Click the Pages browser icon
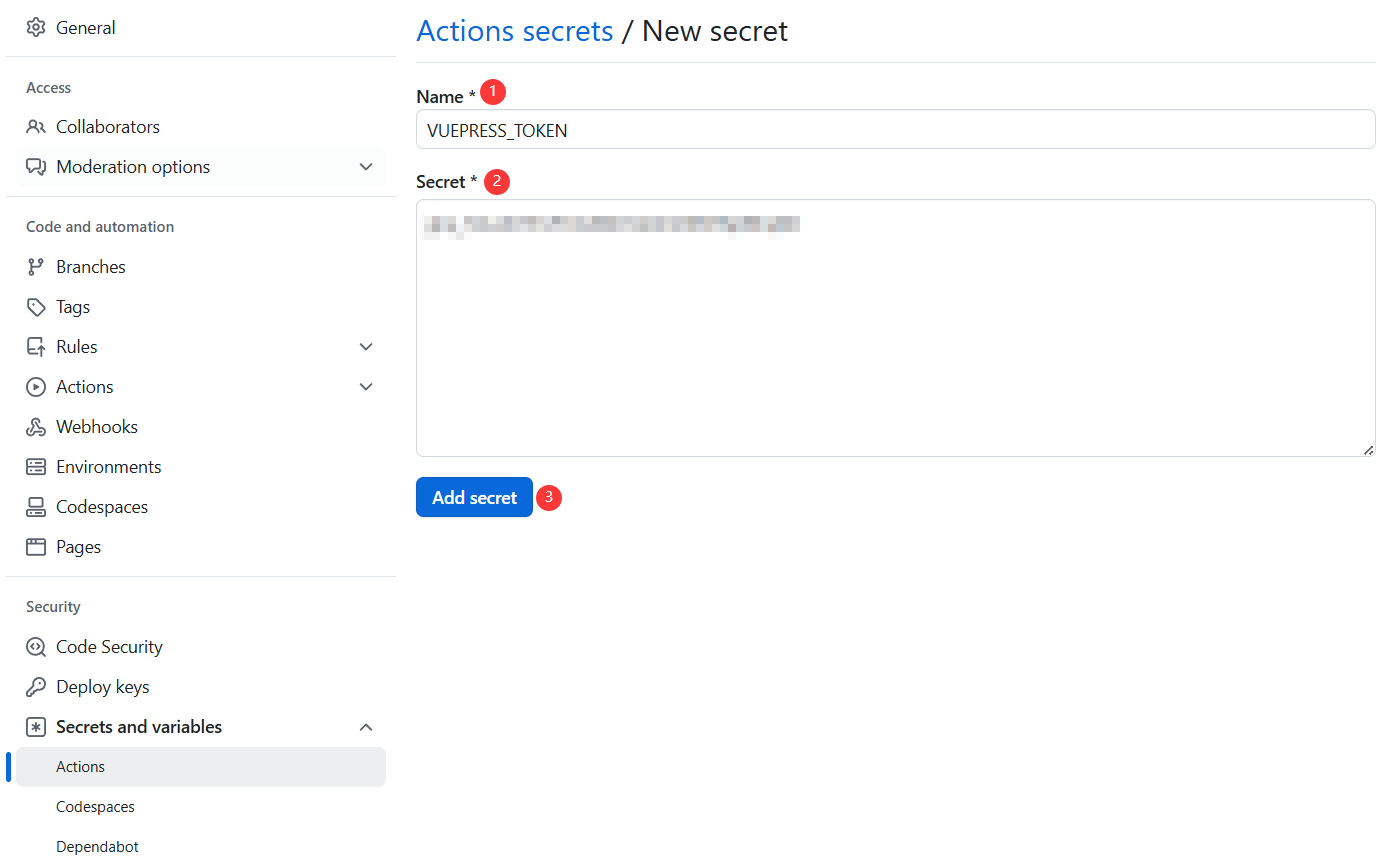The height and width of the screenshot is (863, 1389). point(36,547)
